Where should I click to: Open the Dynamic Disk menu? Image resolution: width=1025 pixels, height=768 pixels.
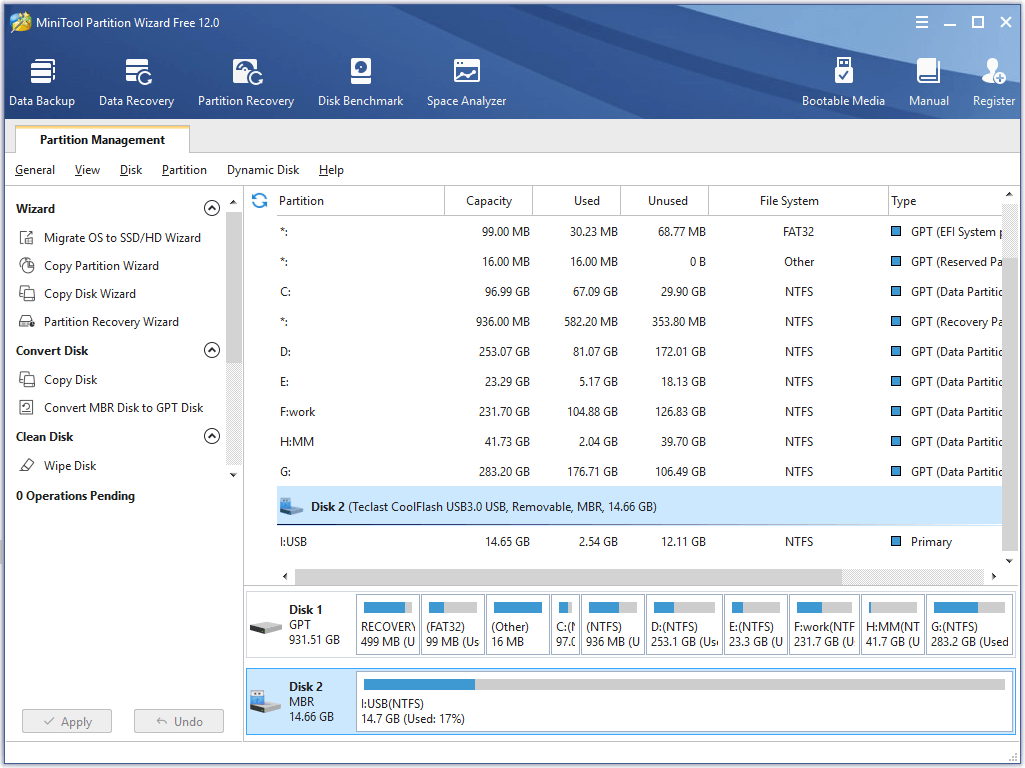pyautogui.click(x=263, y=170)
